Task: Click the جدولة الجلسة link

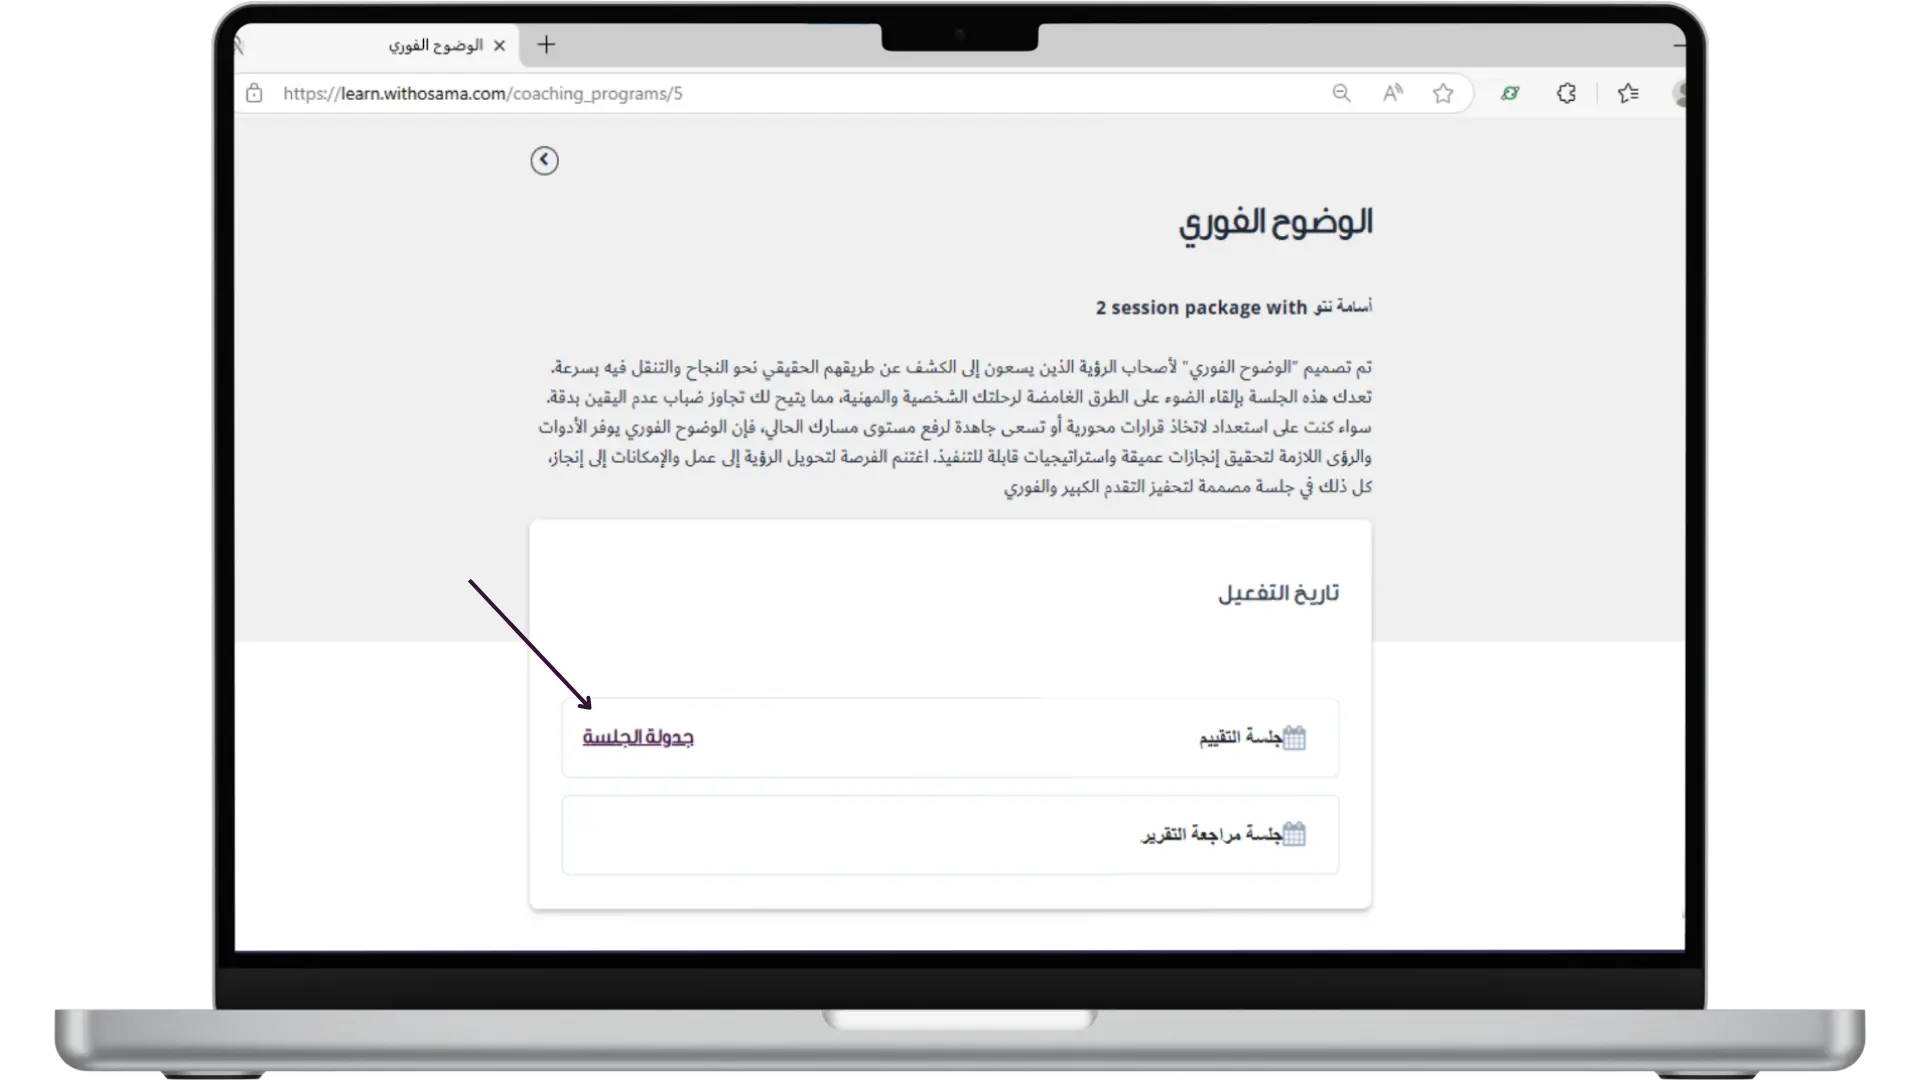Action: 638,738
